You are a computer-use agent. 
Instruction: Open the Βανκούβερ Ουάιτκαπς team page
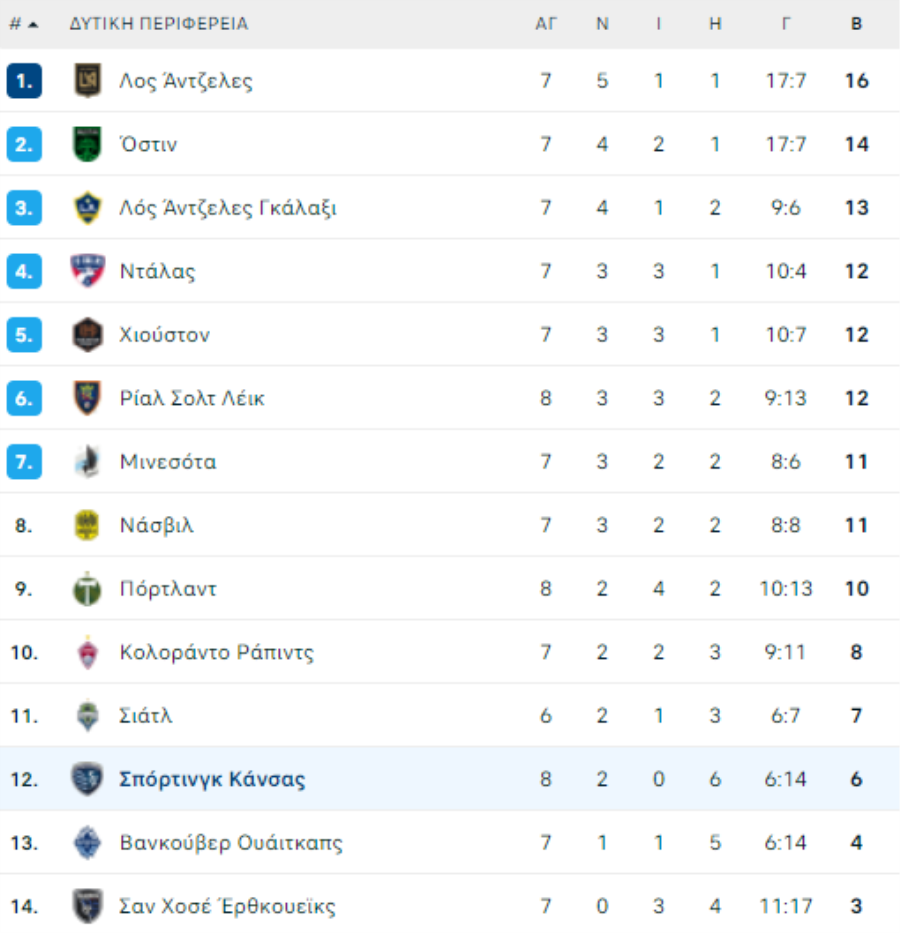coord(231,843)
